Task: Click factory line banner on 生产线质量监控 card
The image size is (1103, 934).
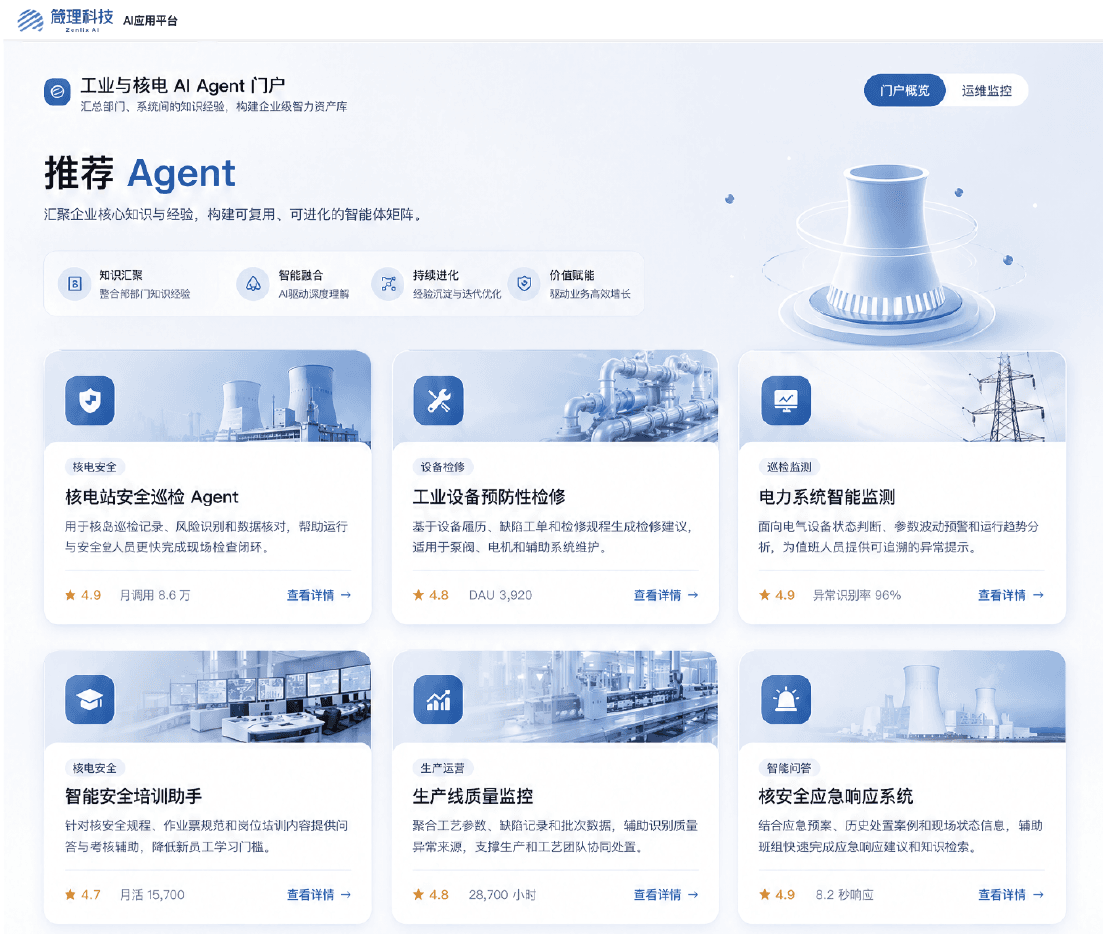Action: (556, 696)
